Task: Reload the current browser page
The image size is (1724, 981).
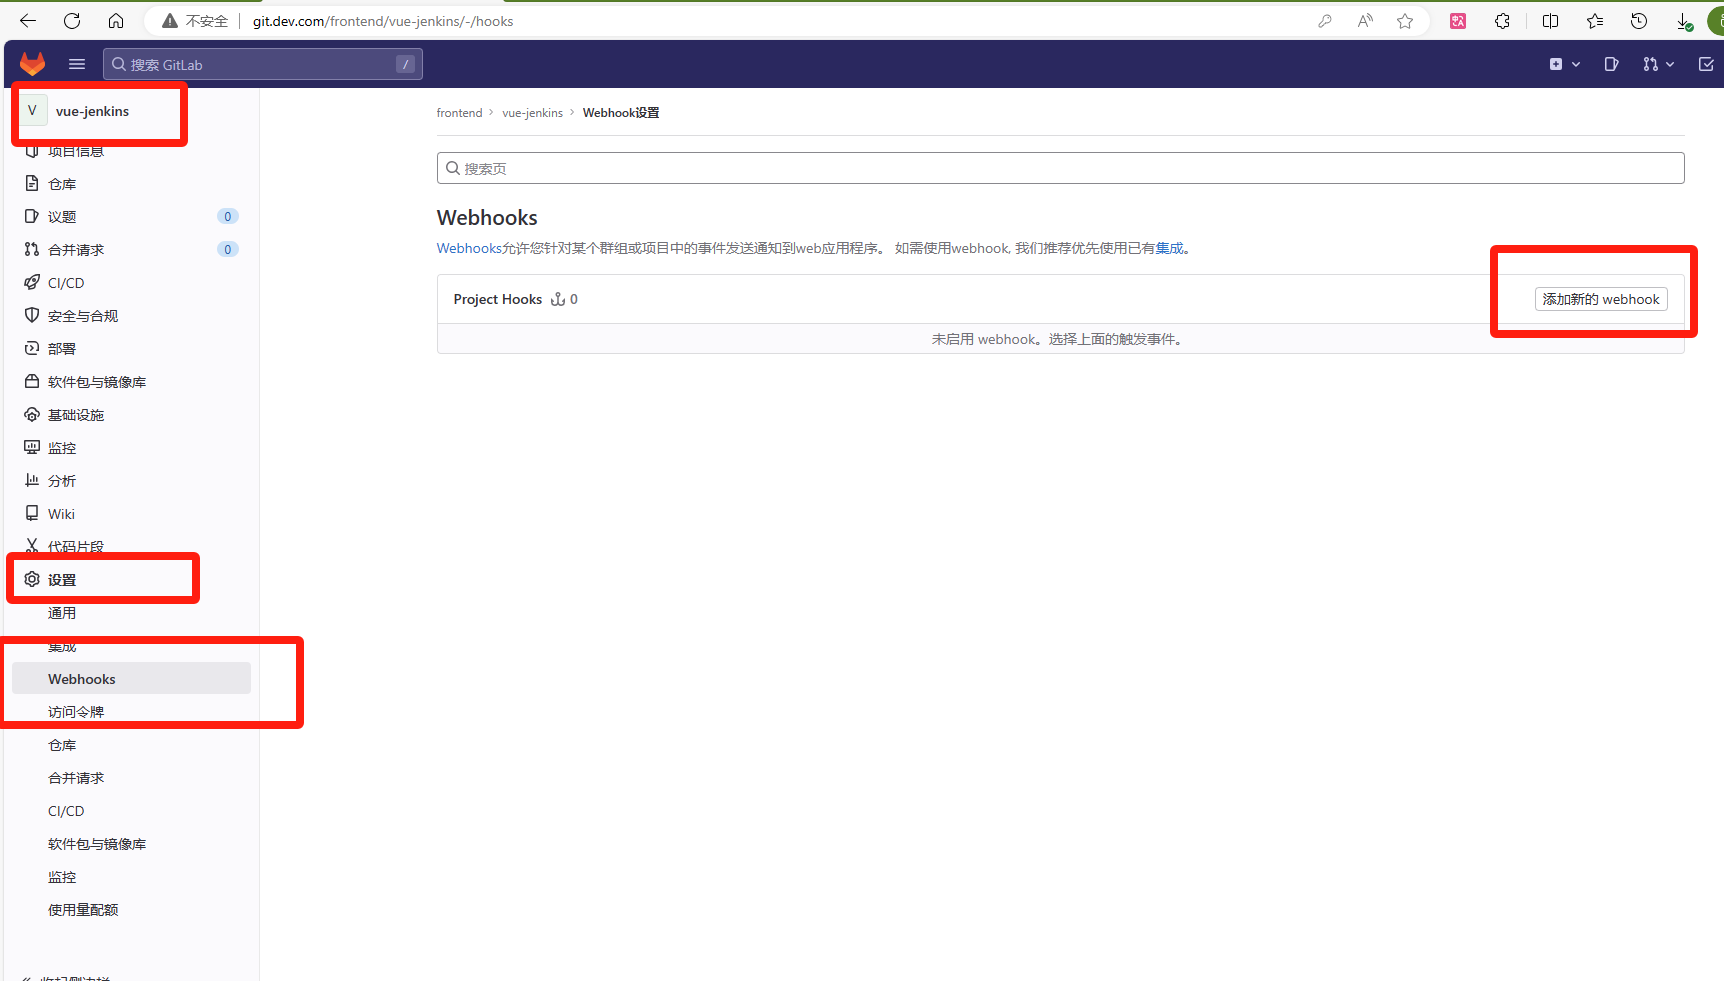Action: coord(72,21)
